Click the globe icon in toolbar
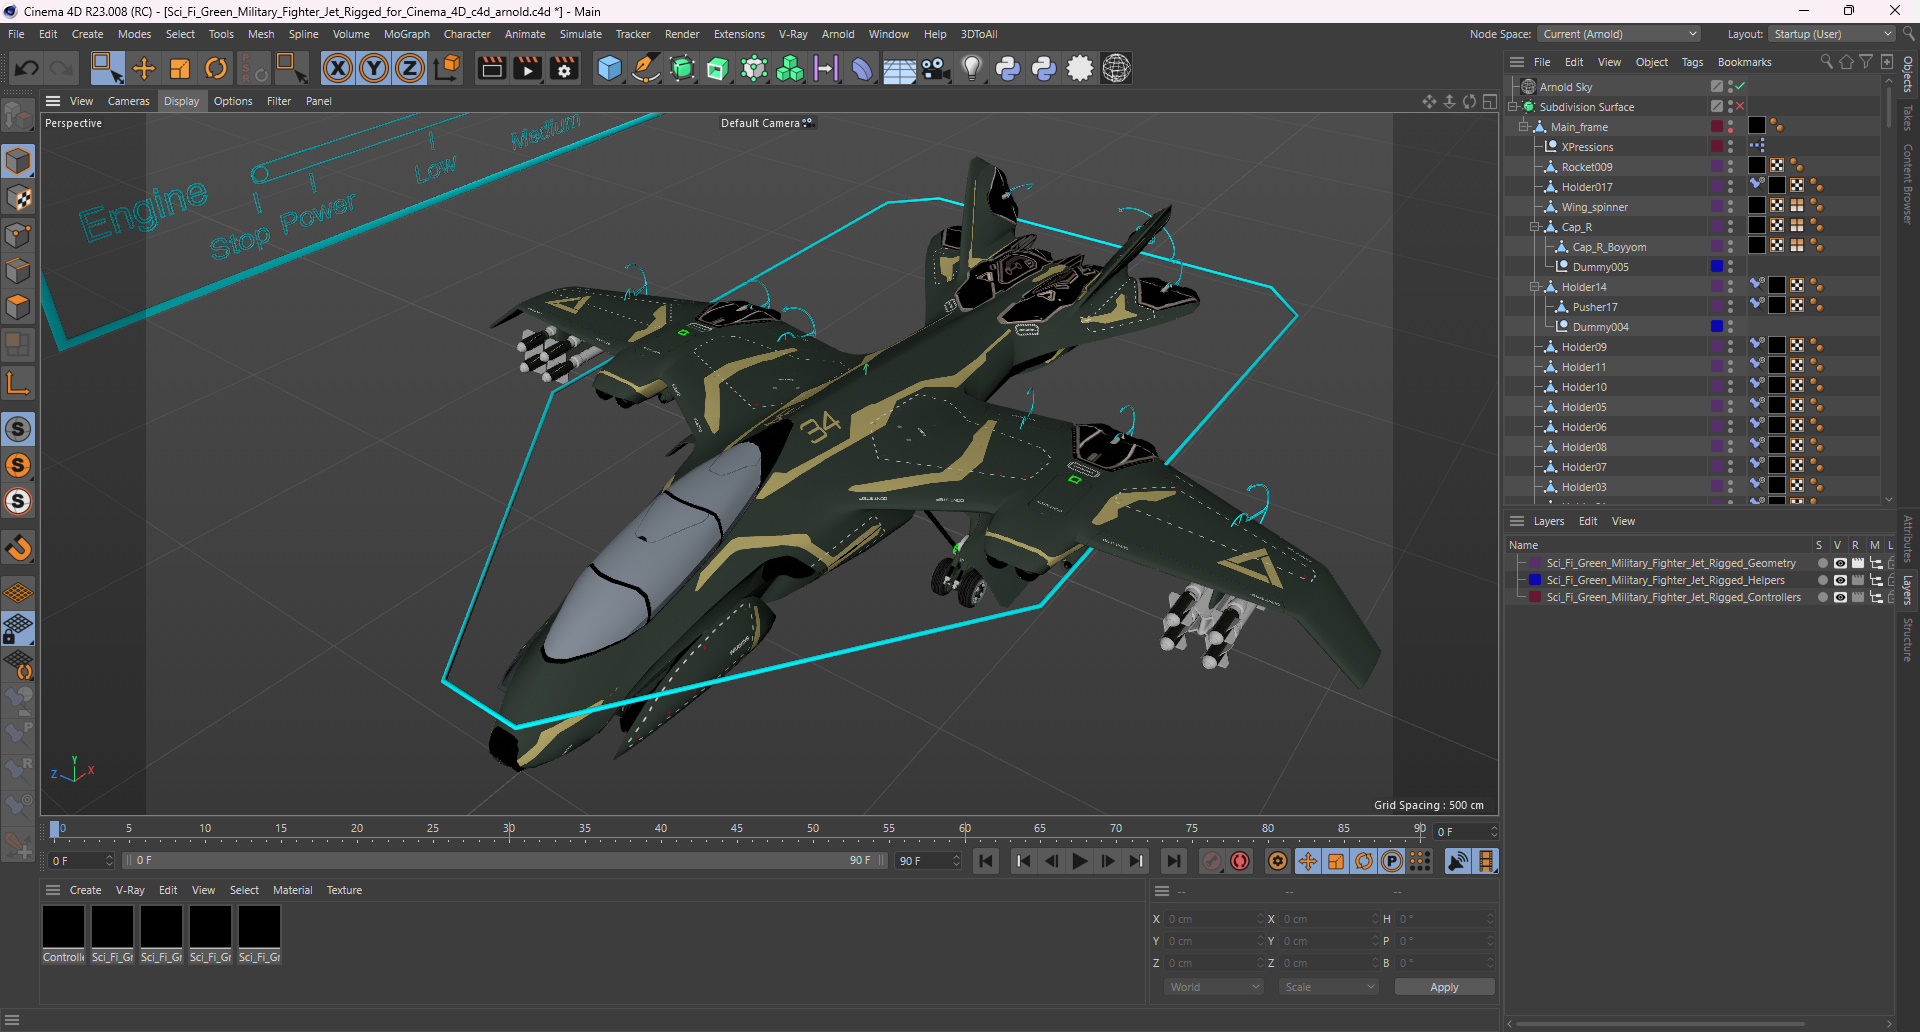1920x1032 pixels. (x=1116, y=68)
